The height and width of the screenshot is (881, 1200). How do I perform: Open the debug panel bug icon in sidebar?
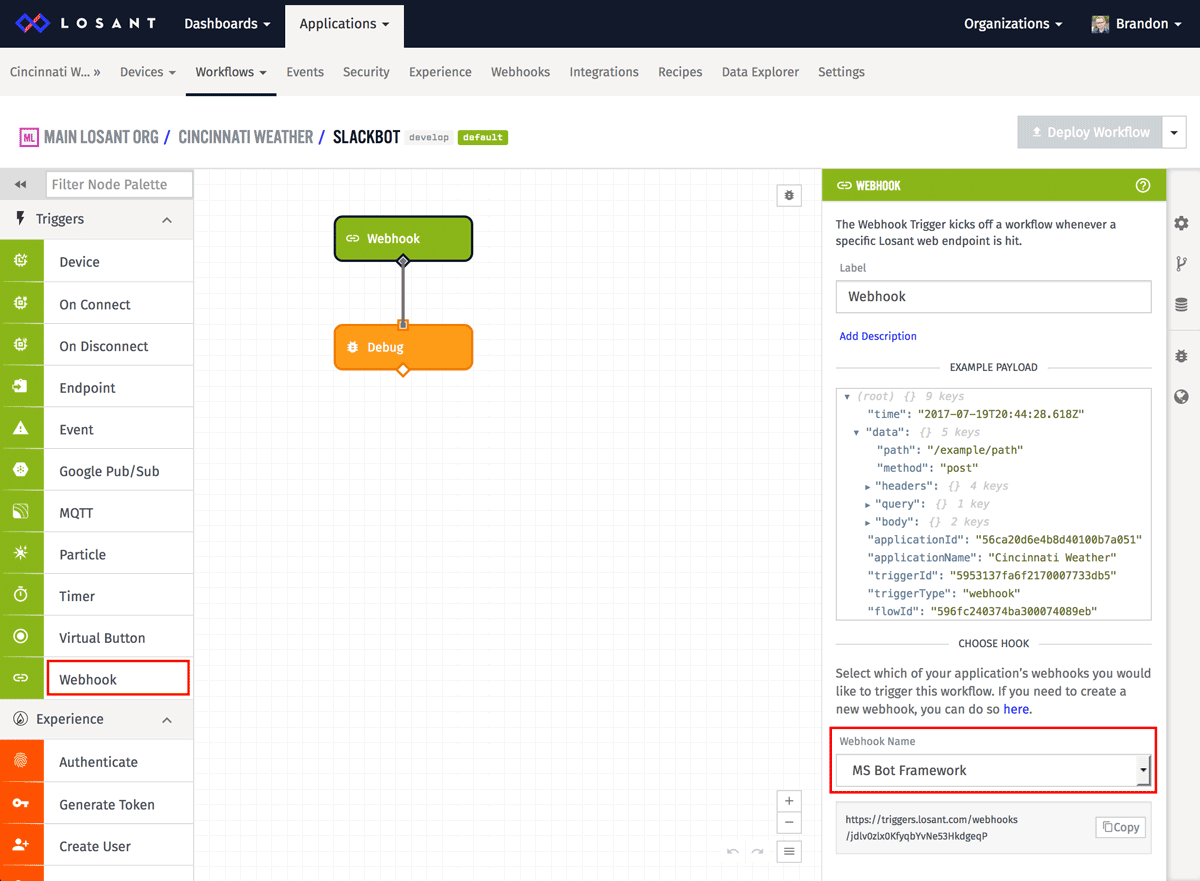(1181, 356)
